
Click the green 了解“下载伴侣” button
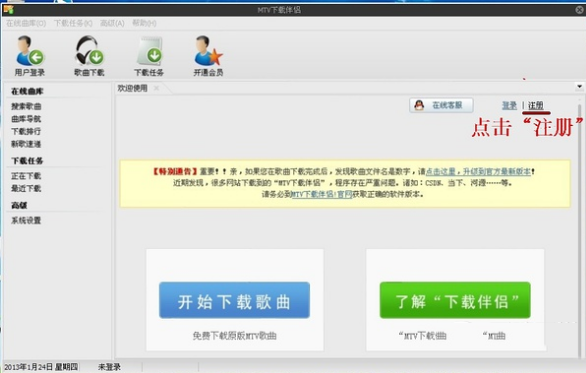coord(455,300)
